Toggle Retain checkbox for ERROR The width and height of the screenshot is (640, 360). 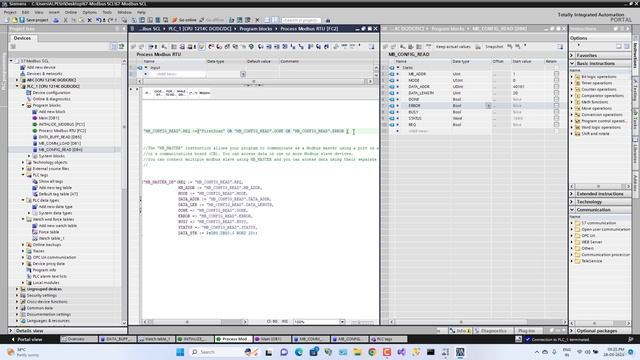(556, 106)
